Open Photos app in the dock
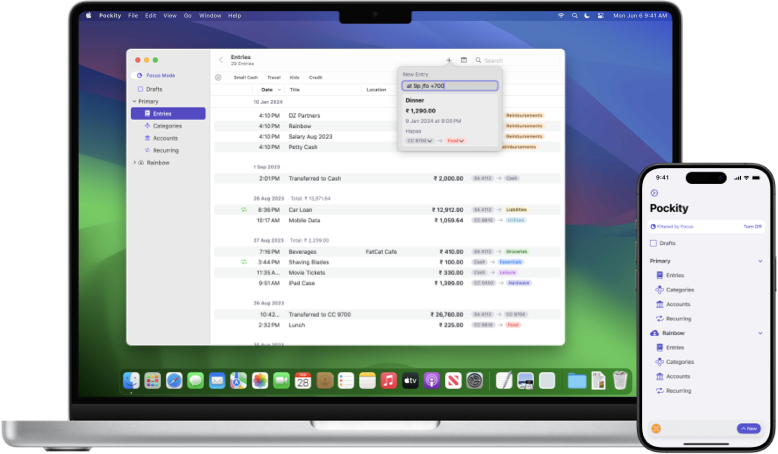The height and width of the screenshot is (454, 778). pyautogui.click(x=260, y=381)
